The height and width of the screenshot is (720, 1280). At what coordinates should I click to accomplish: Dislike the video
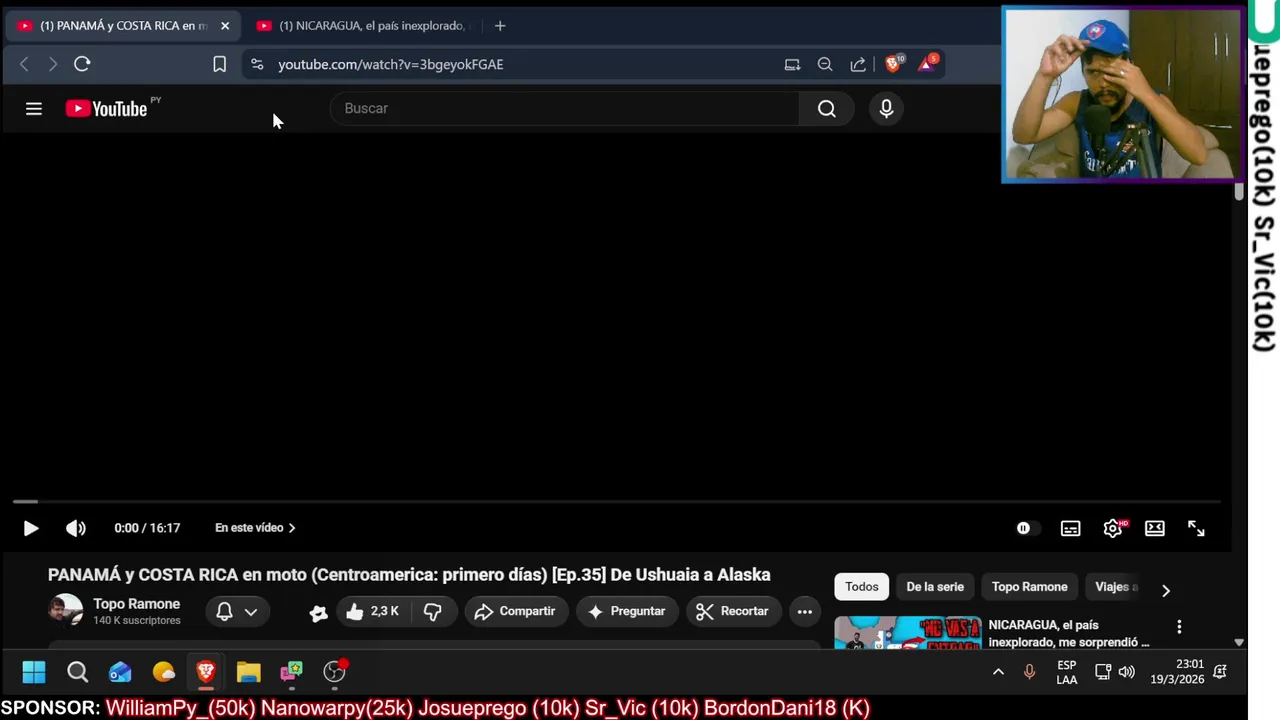point(433,611)
